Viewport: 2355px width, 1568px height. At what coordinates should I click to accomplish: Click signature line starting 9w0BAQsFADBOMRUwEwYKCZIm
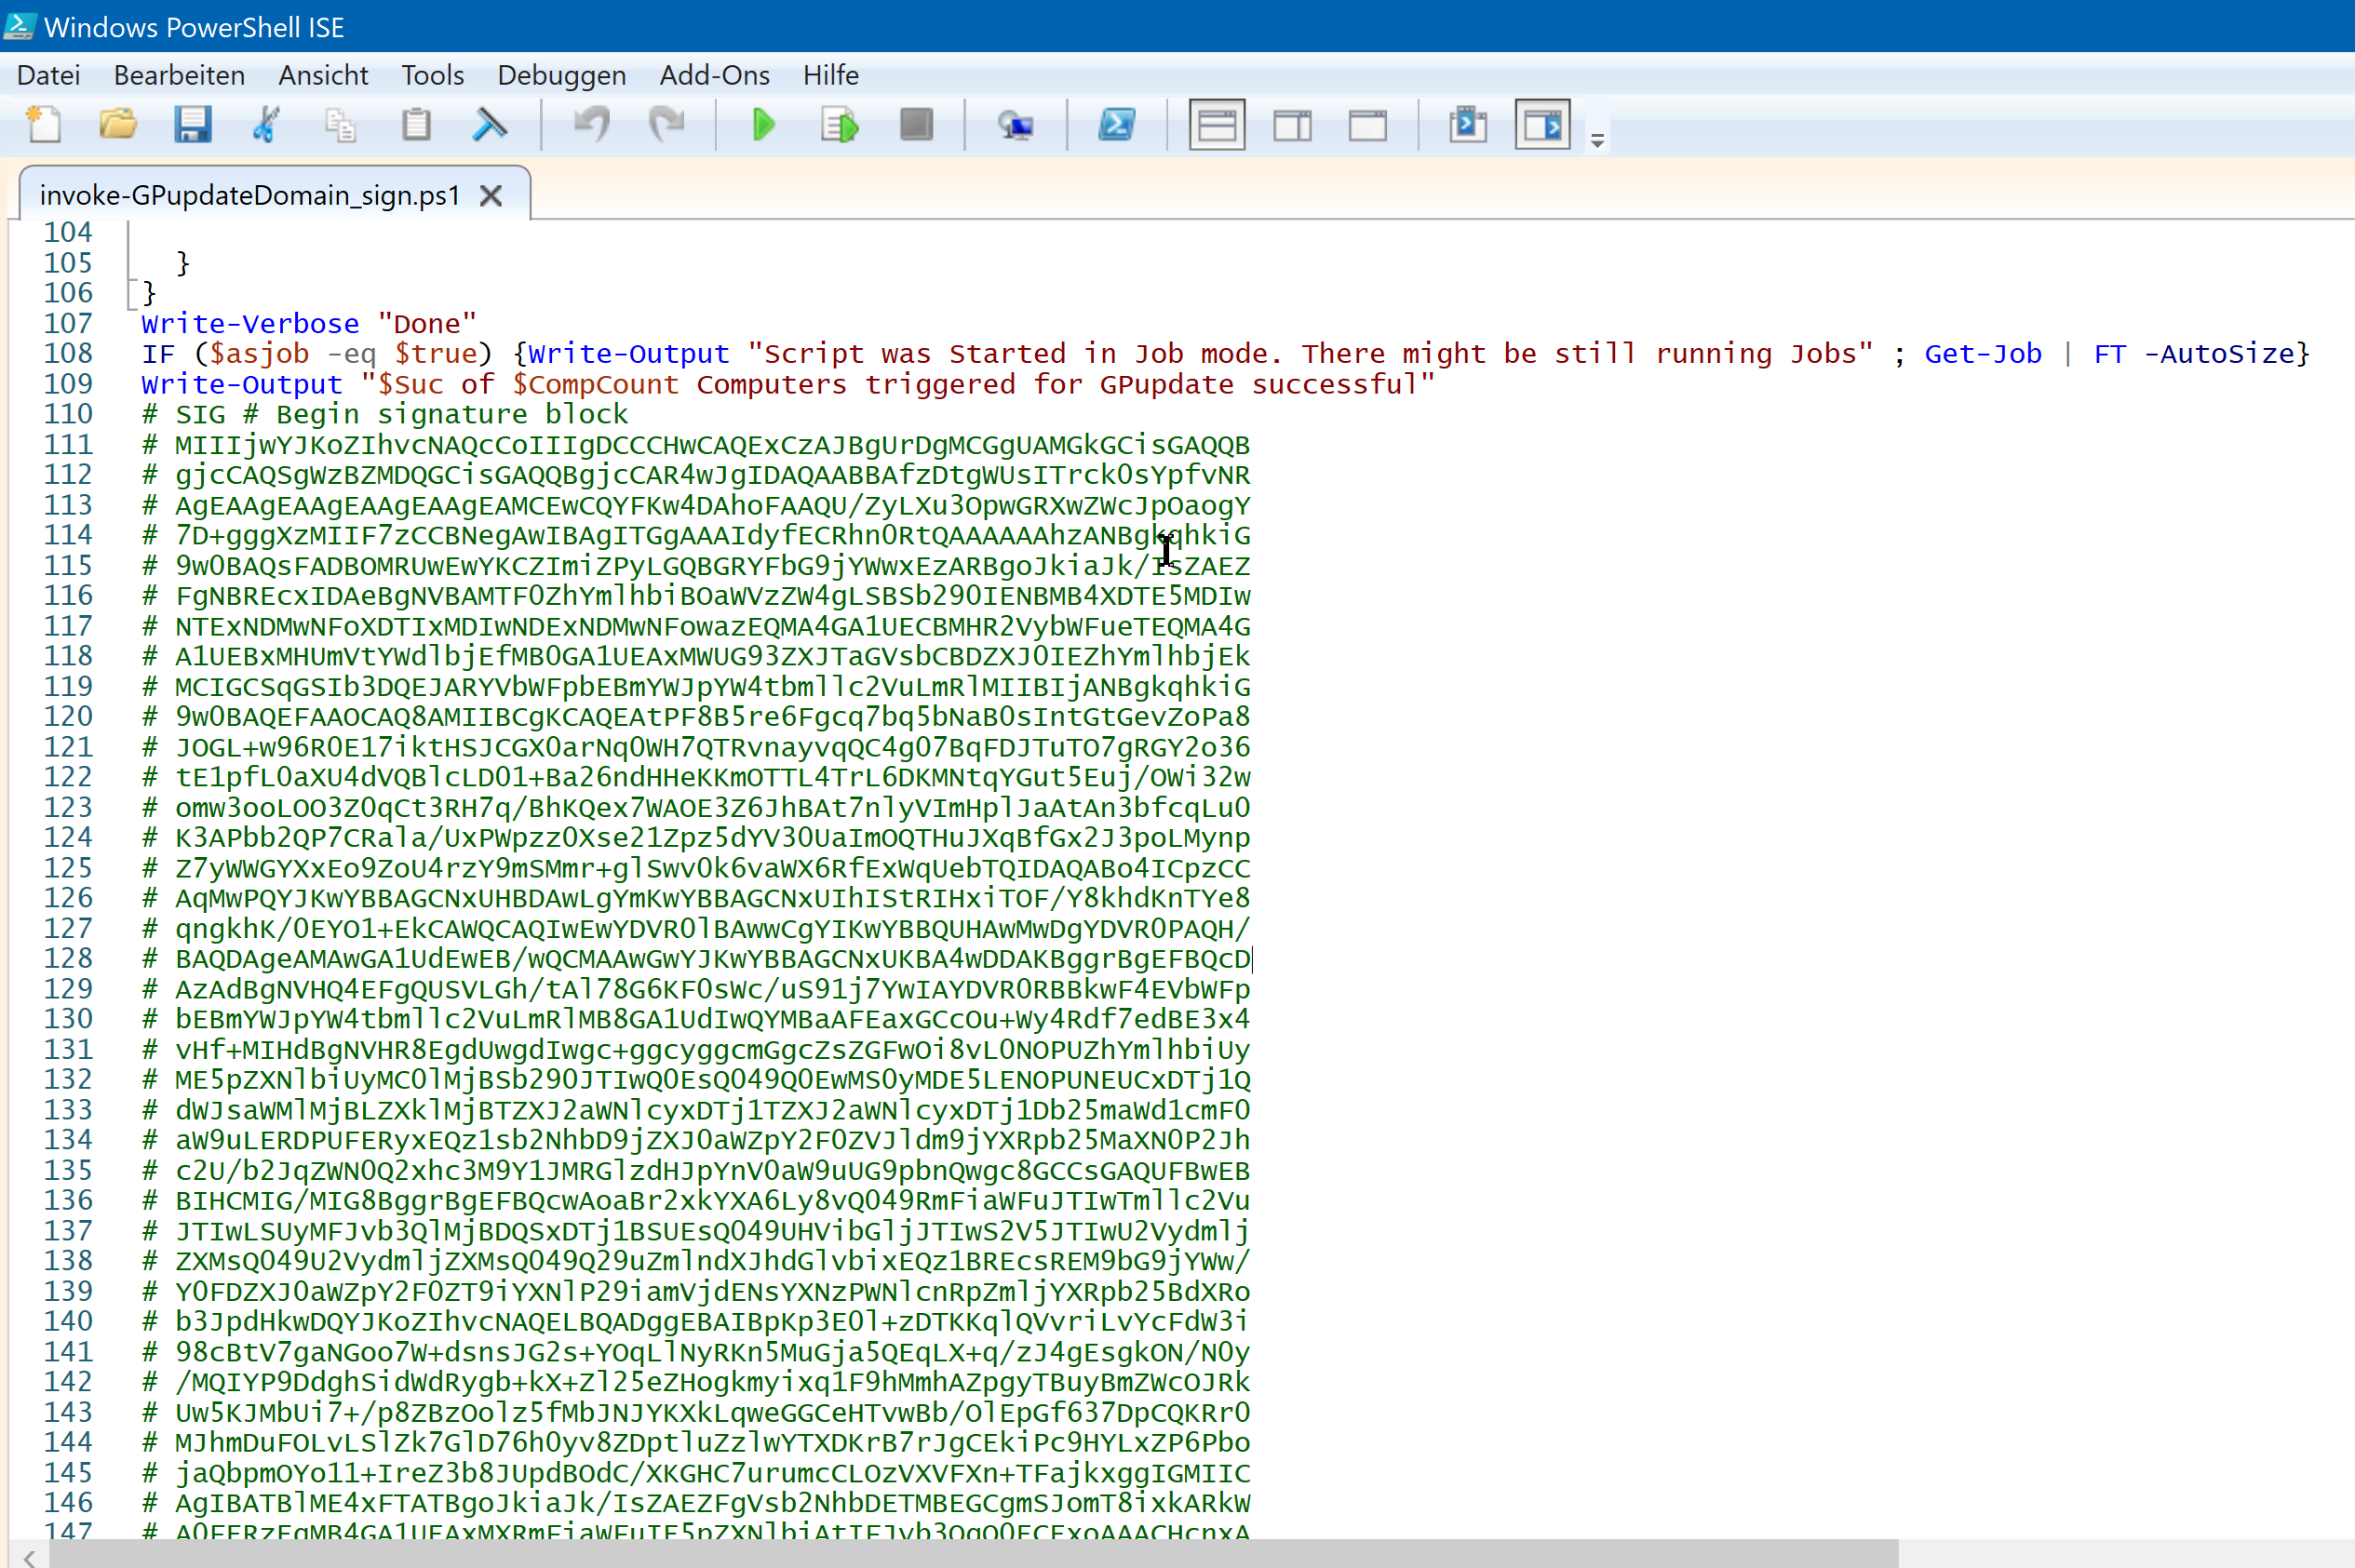coord(696,566)
